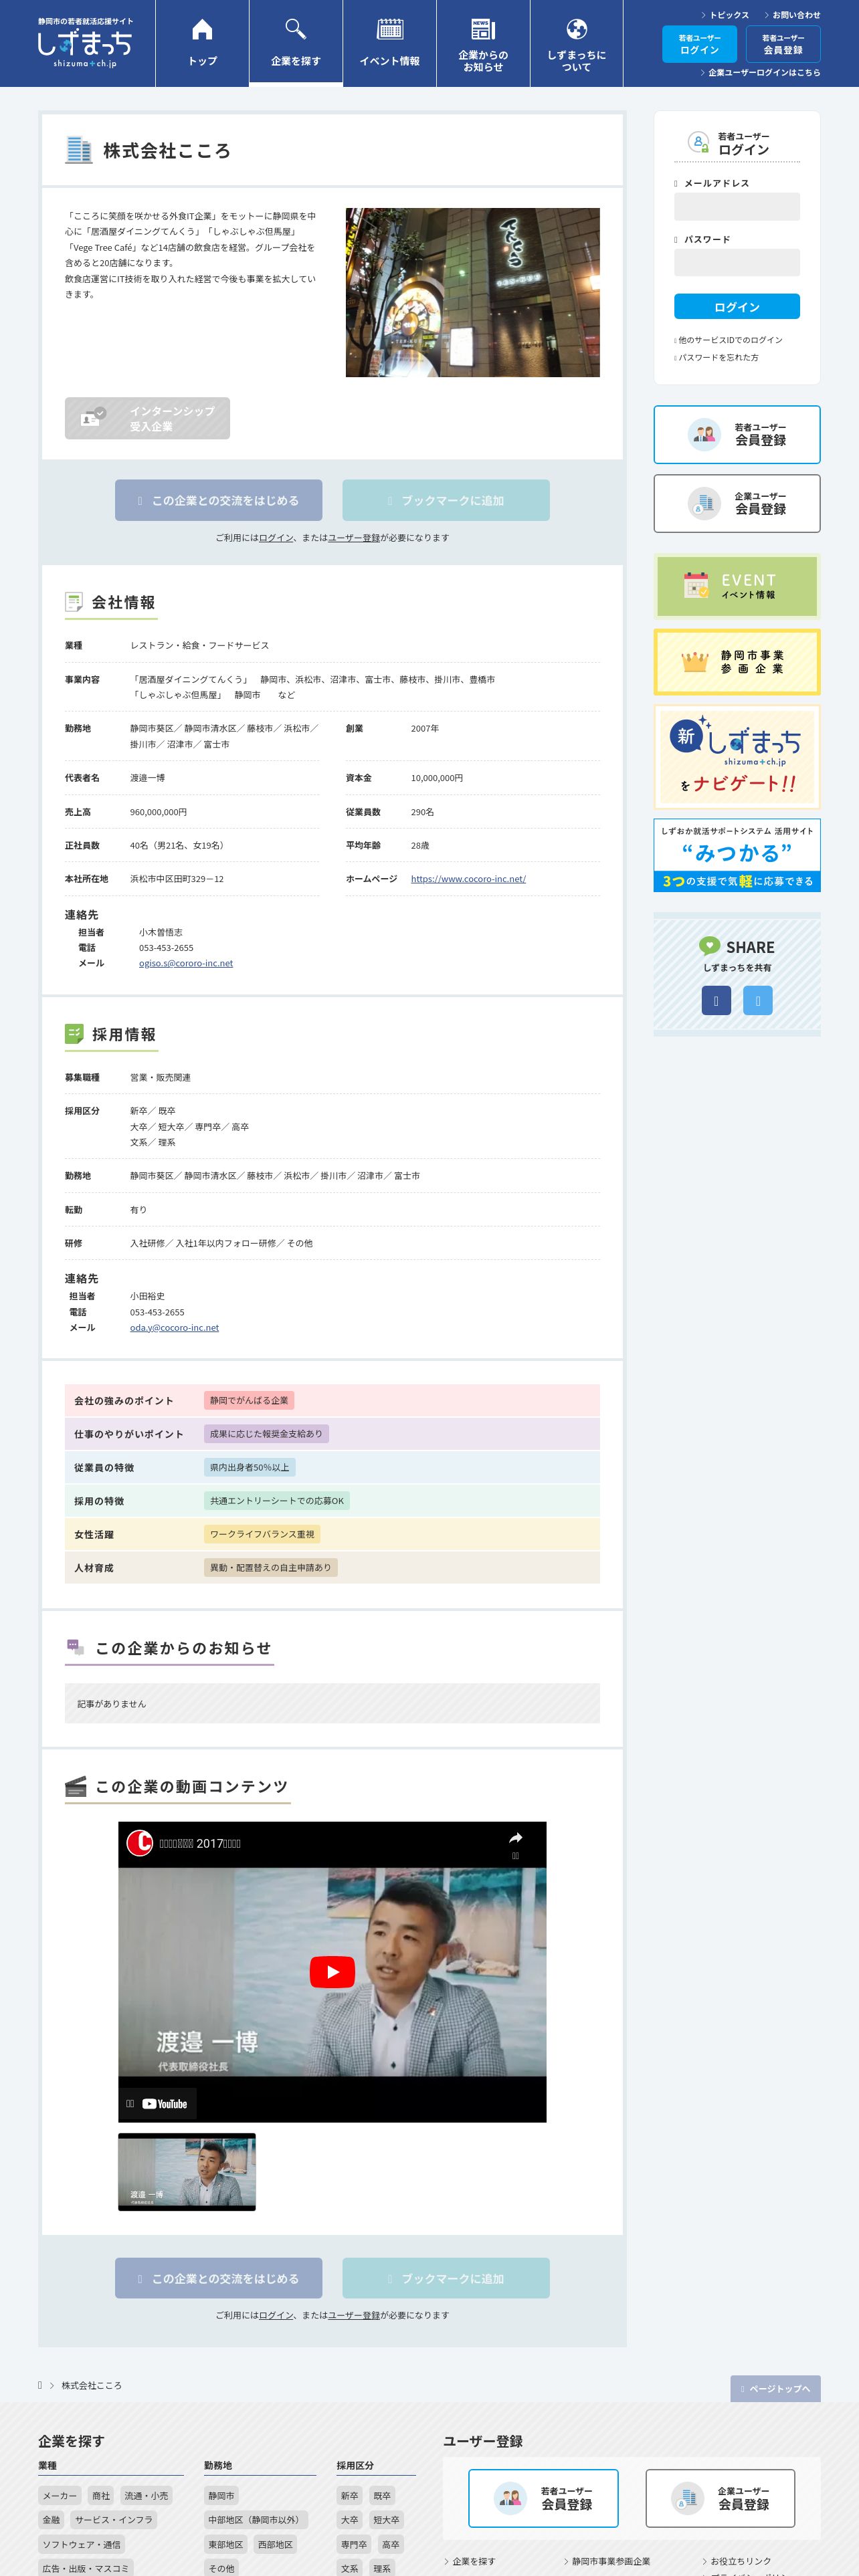
Task: Click 異動・配置替えの自主申請あり tag
Action: pos(270,1567)
